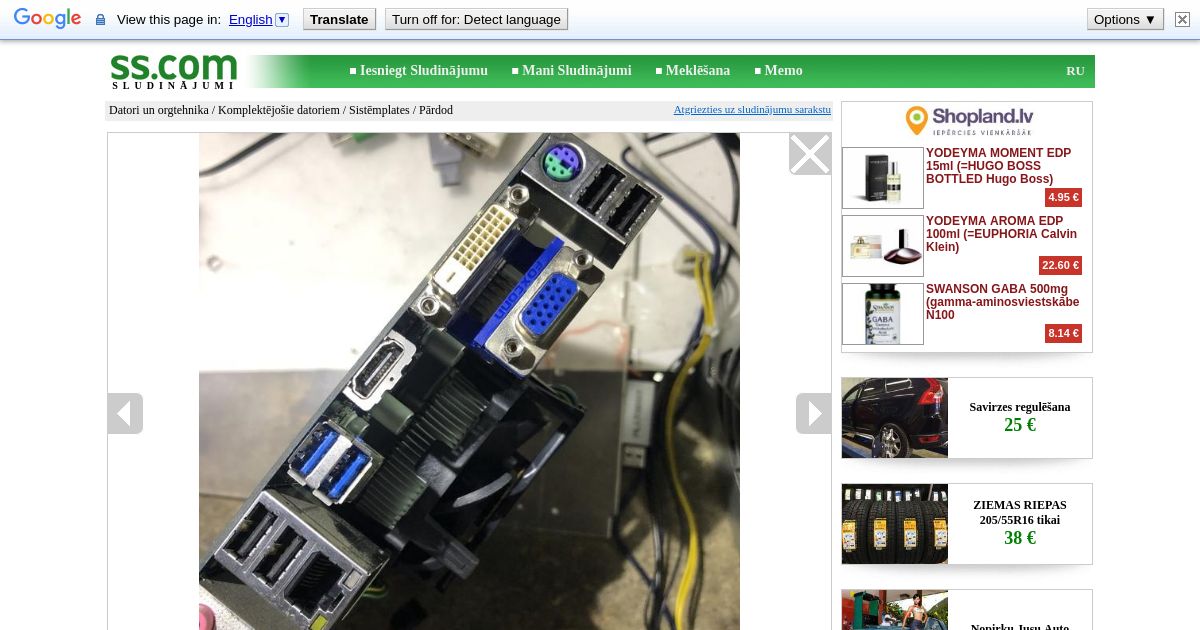Click the car alignment ad image
1200x630 pixels.
point(894,418)
